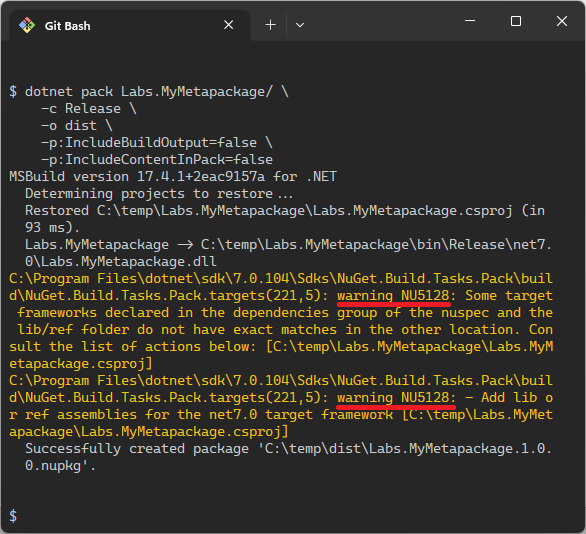
Task: Maximize the terminal window
Action: 516,21
